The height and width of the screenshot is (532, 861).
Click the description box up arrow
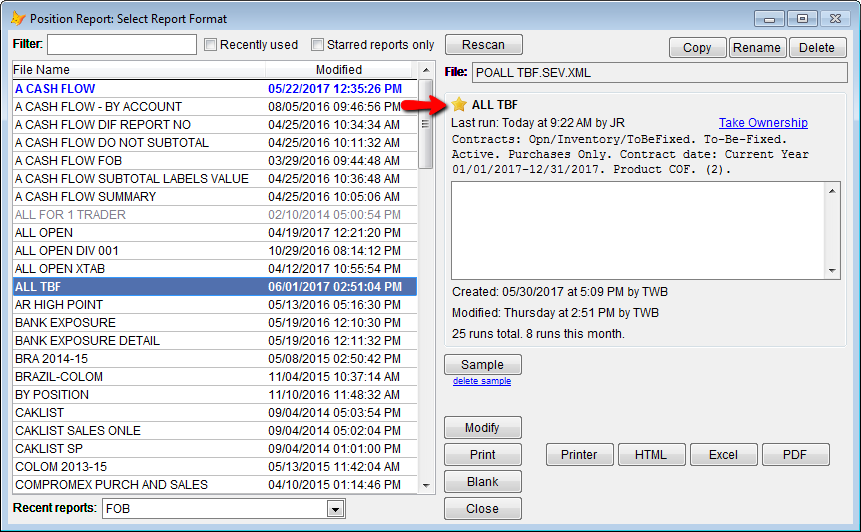832,191
